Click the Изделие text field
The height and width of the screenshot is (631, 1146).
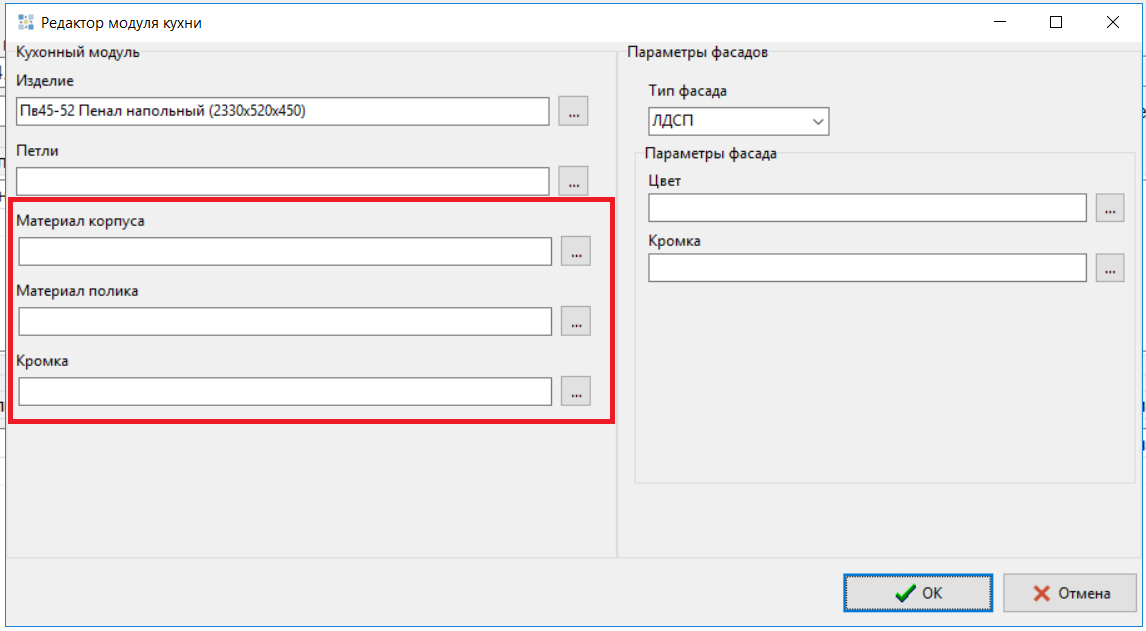click(x=283, y=111)
